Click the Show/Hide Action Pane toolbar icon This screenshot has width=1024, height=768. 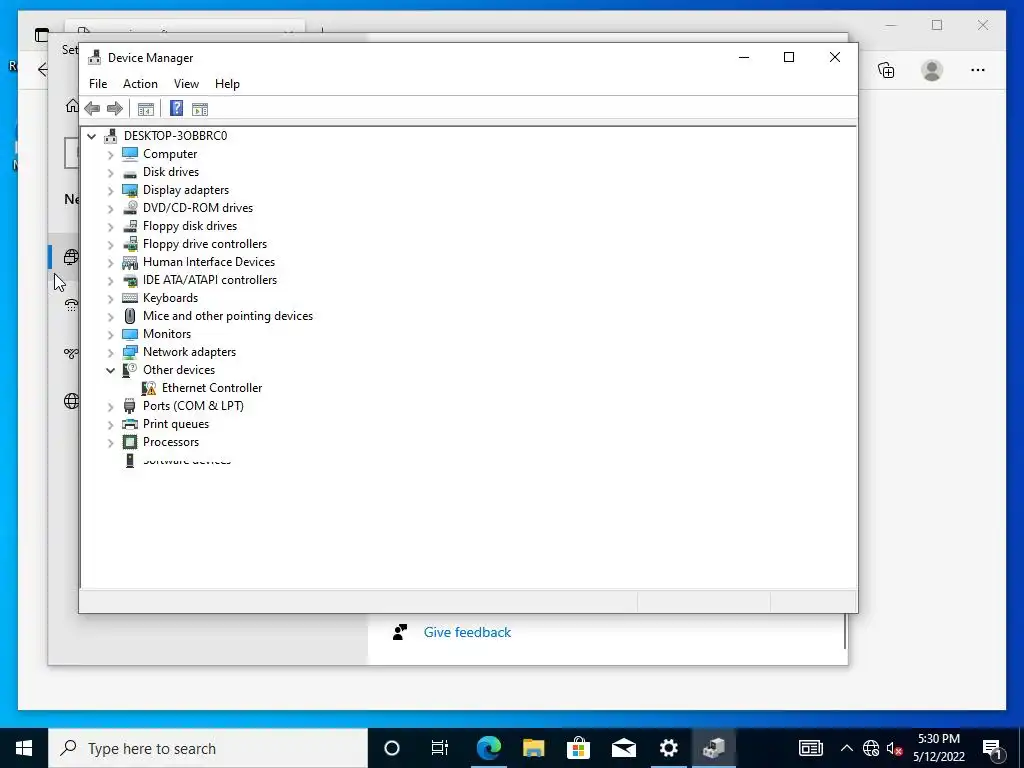(200, 109)
